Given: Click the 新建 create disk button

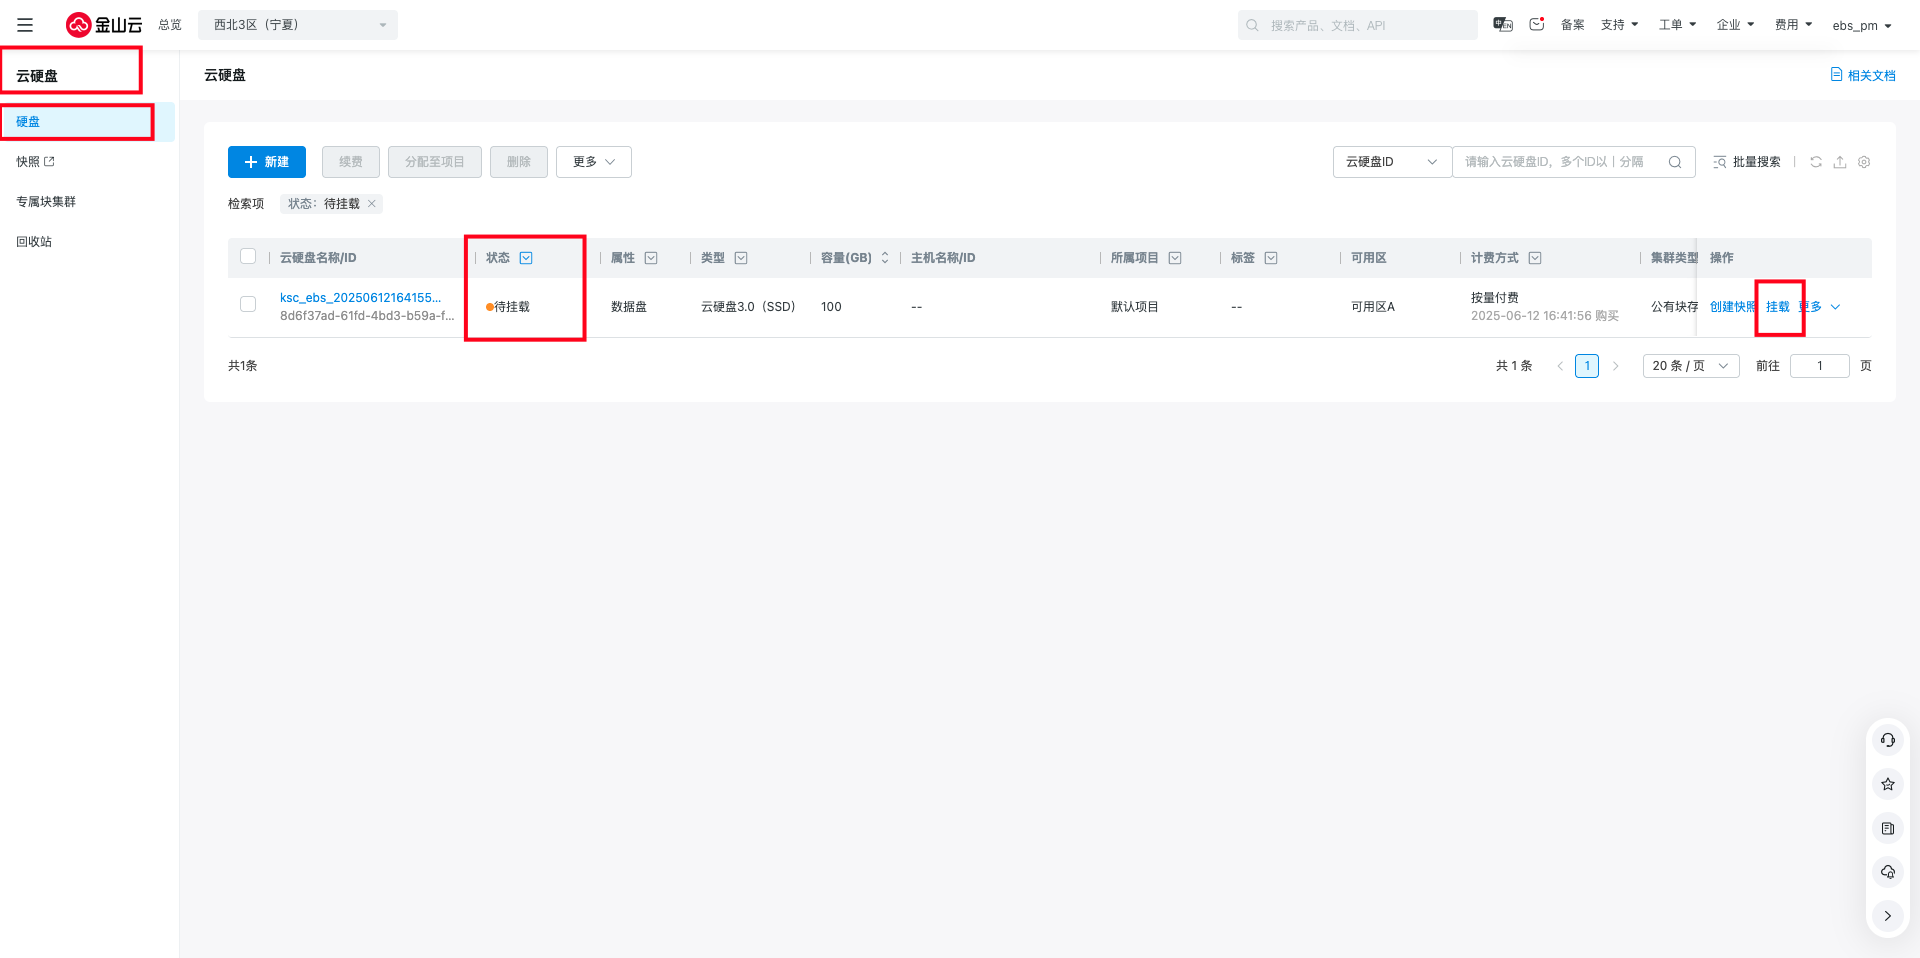Looking at the screenshot, I should [x=267, y=162].
